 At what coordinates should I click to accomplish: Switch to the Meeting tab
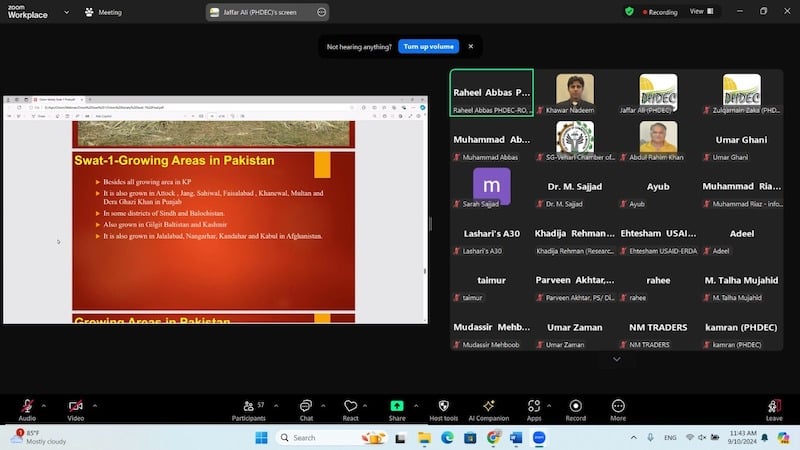click(103, 12)
